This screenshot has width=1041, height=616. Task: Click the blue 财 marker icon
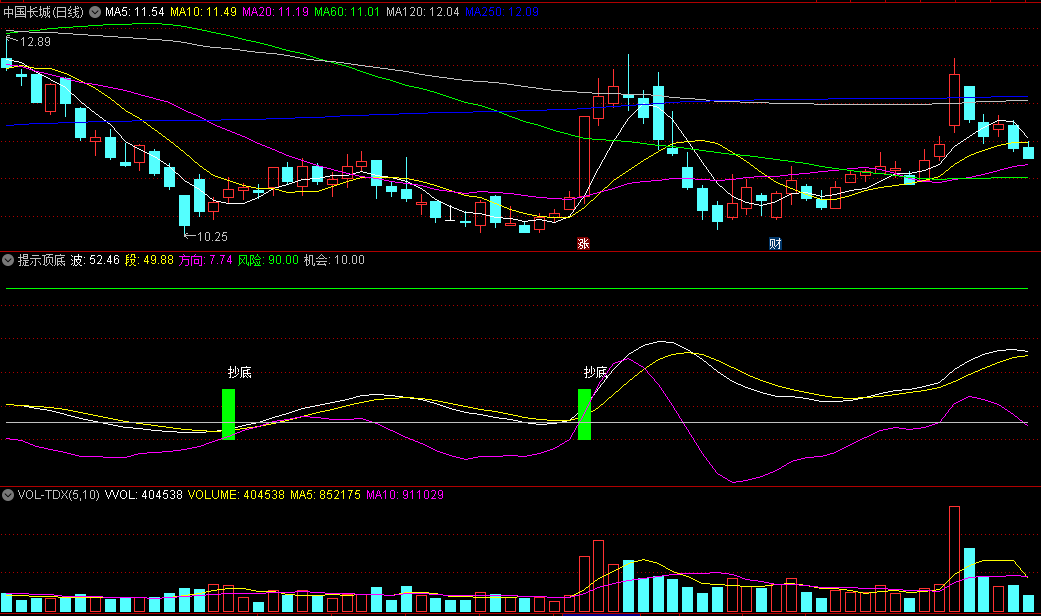pyautogui.click(x=775, y=244)
